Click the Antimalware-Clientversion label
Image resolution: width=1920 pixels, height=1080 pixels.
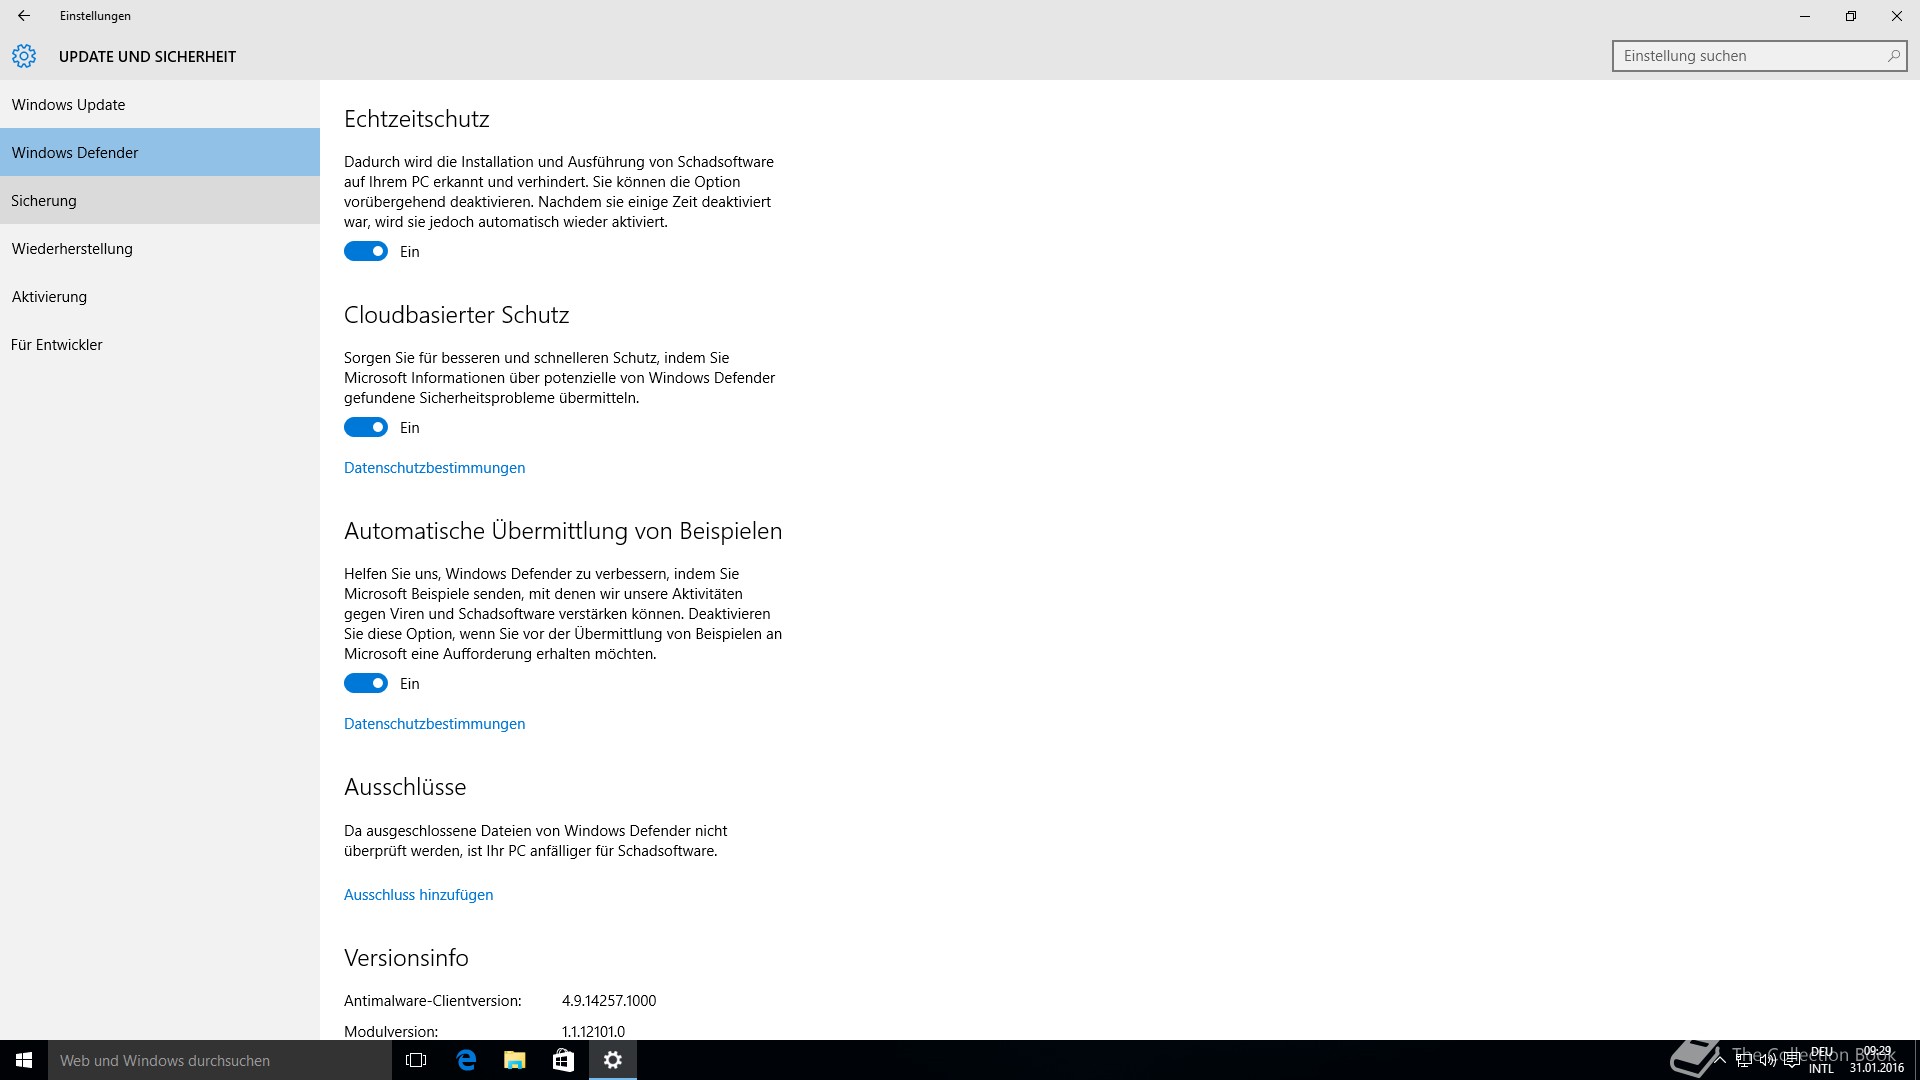433,1000
